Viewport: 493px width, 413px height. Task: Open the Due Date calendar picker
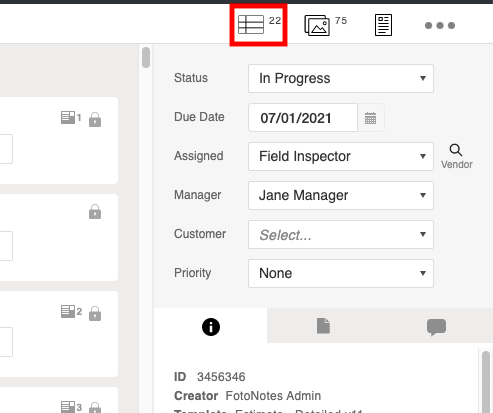[x=370, y=118]
